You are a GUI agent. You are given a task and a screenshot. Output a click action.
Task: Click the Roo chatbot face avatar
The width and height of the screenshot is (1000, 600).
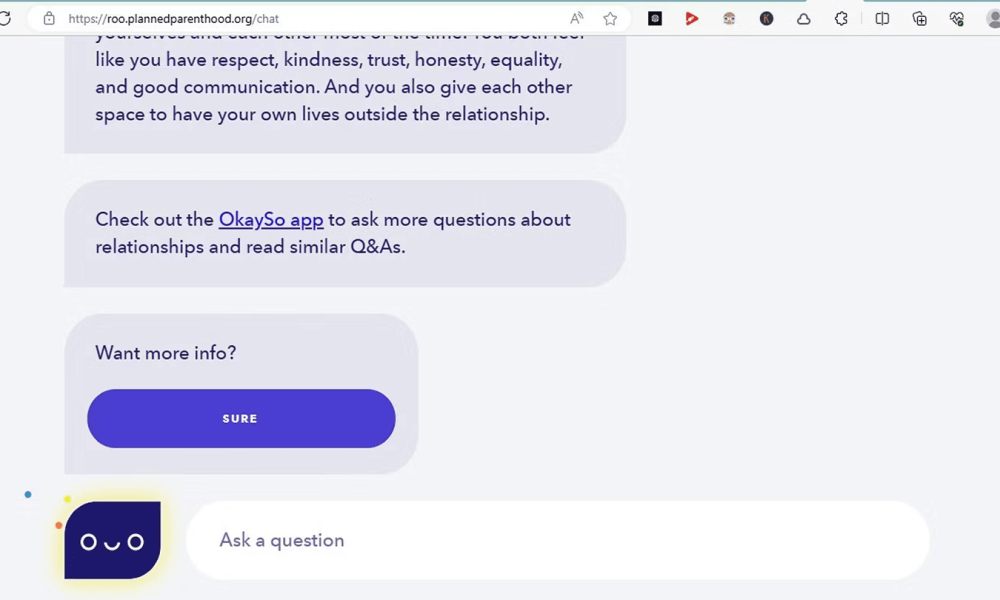[112, 540]
